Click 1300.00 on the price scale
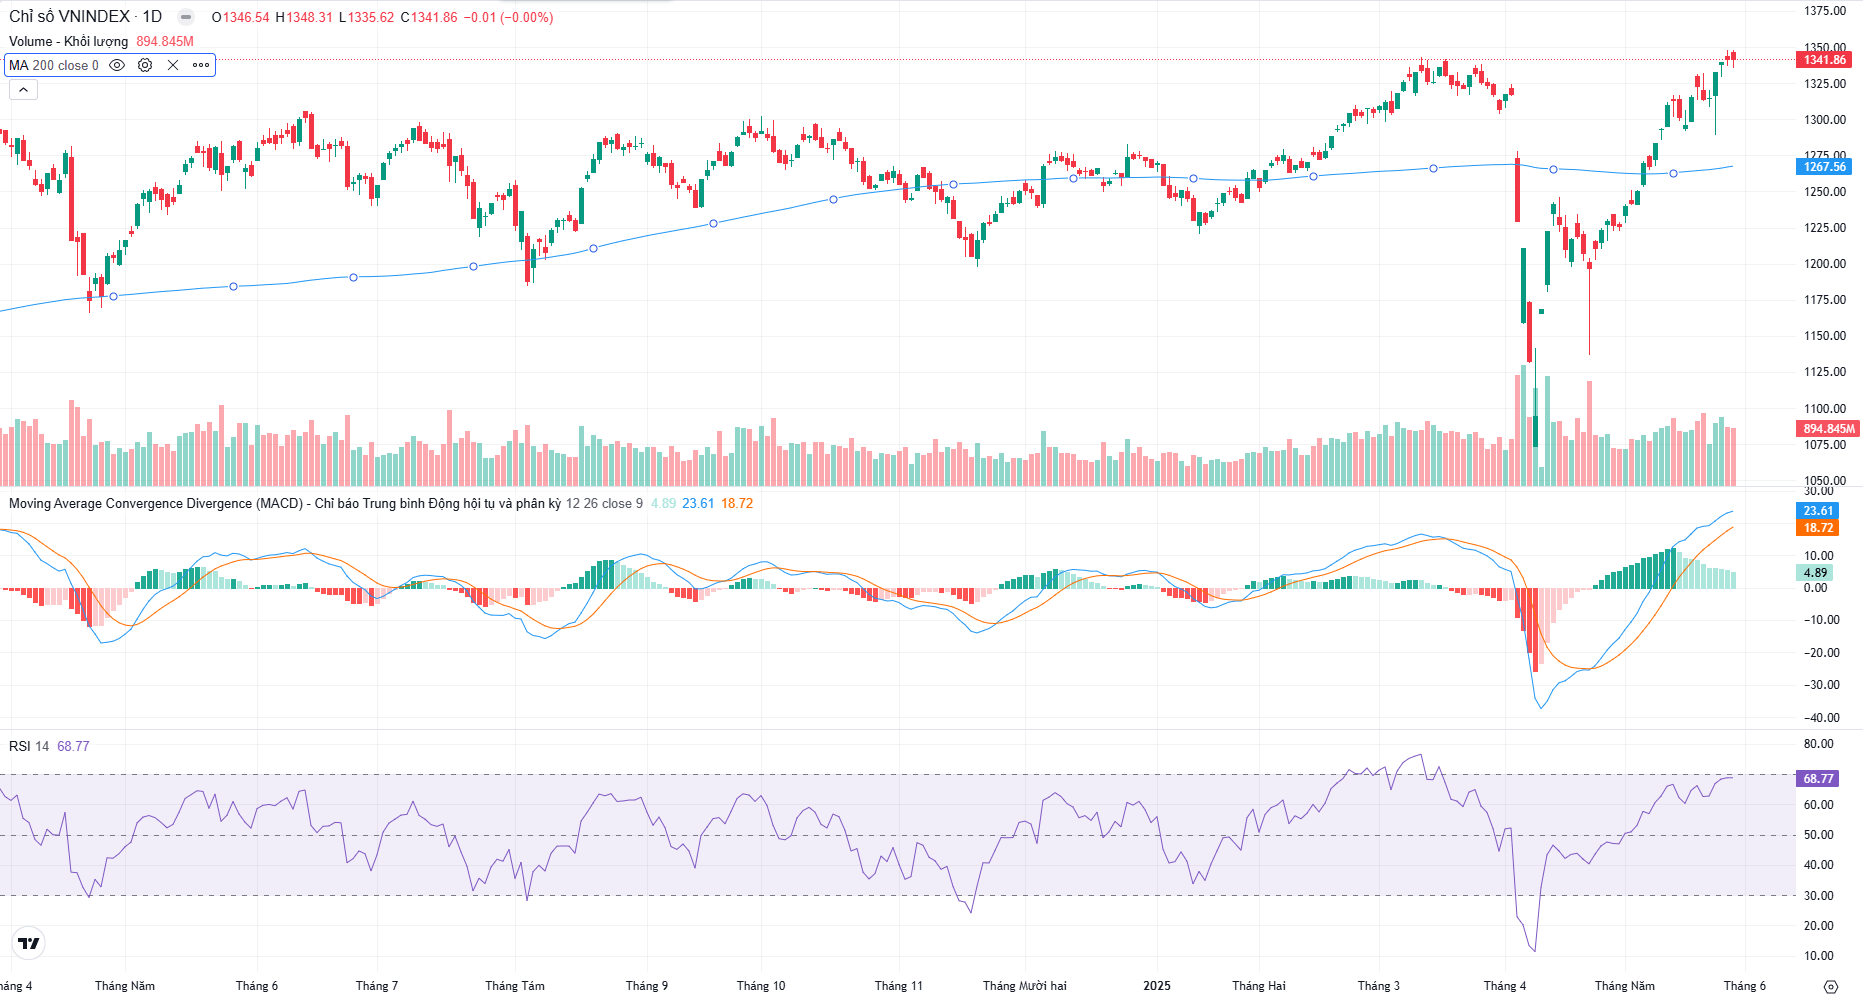The width and height of the screenshot is (1863, 1000). click(x=1825, y=120)
